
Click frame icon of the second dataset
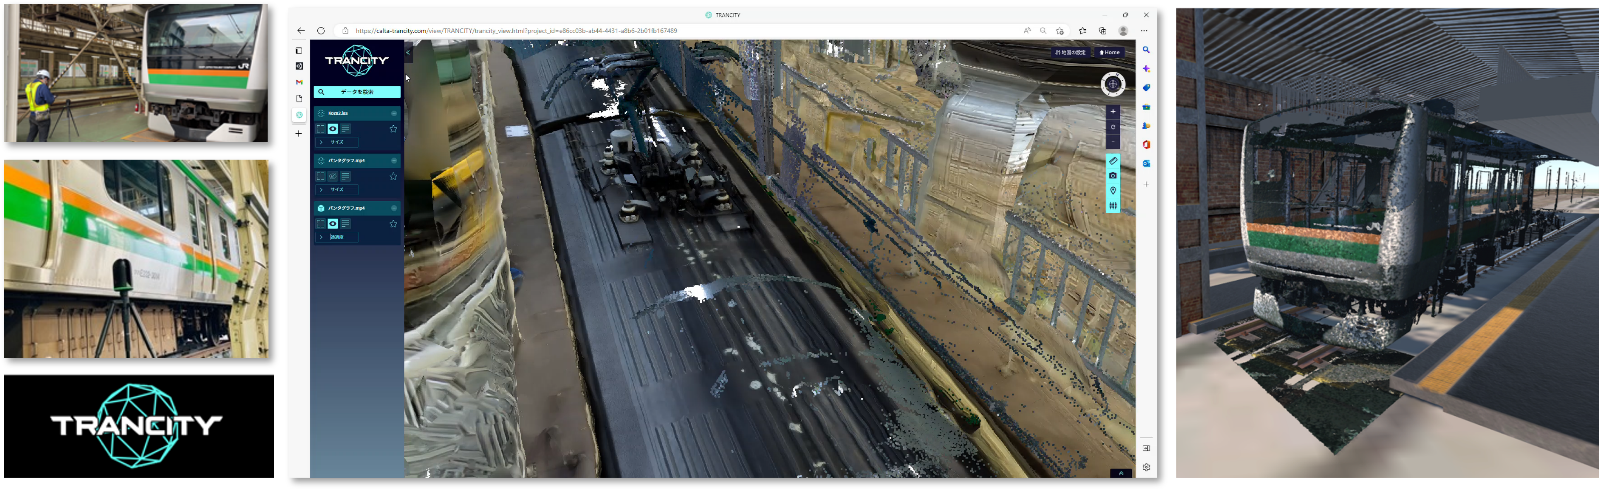click(x=320, y=176)
